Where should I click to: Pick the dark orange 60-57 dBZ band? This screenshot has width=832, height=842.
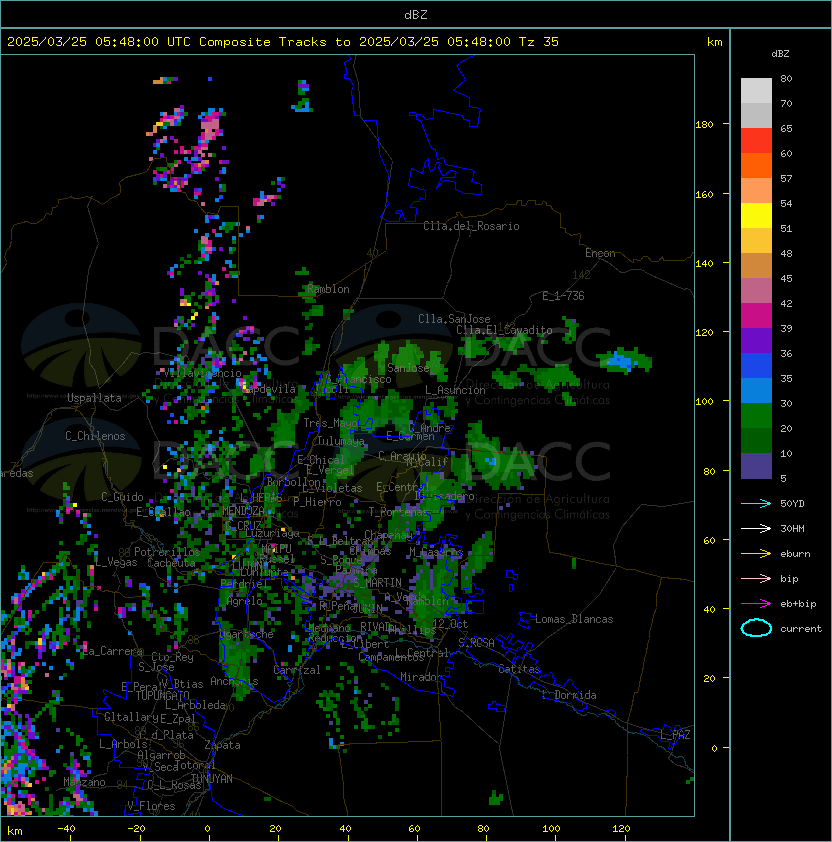click(756, 166)
